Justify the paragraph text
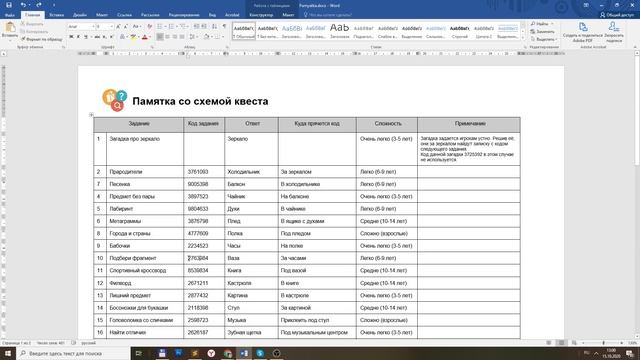The height and width of the screenshot is (360, 640). coord(182,37)
